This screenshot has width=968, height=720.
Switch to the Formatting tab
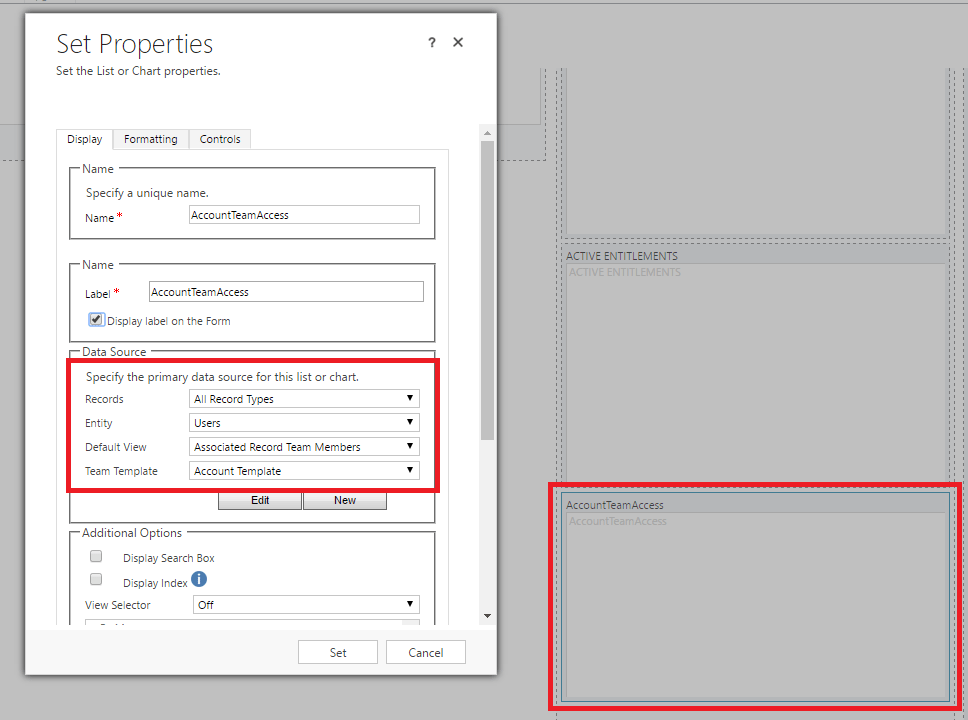(151, 139)
